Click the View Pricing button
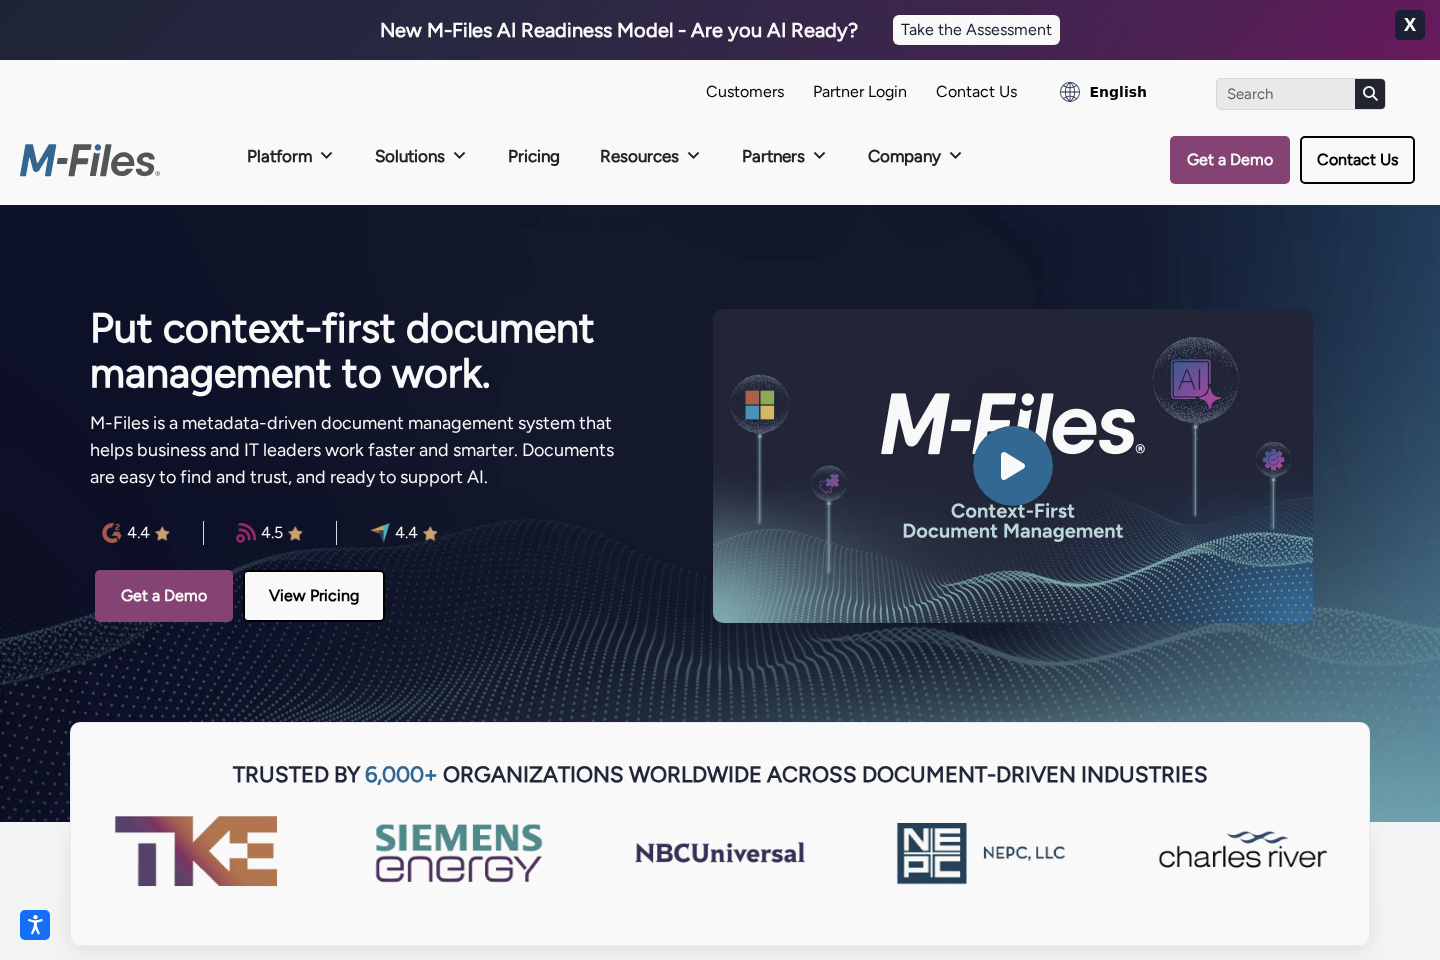This screenshot has height=960, width=1440. (314, 596)
